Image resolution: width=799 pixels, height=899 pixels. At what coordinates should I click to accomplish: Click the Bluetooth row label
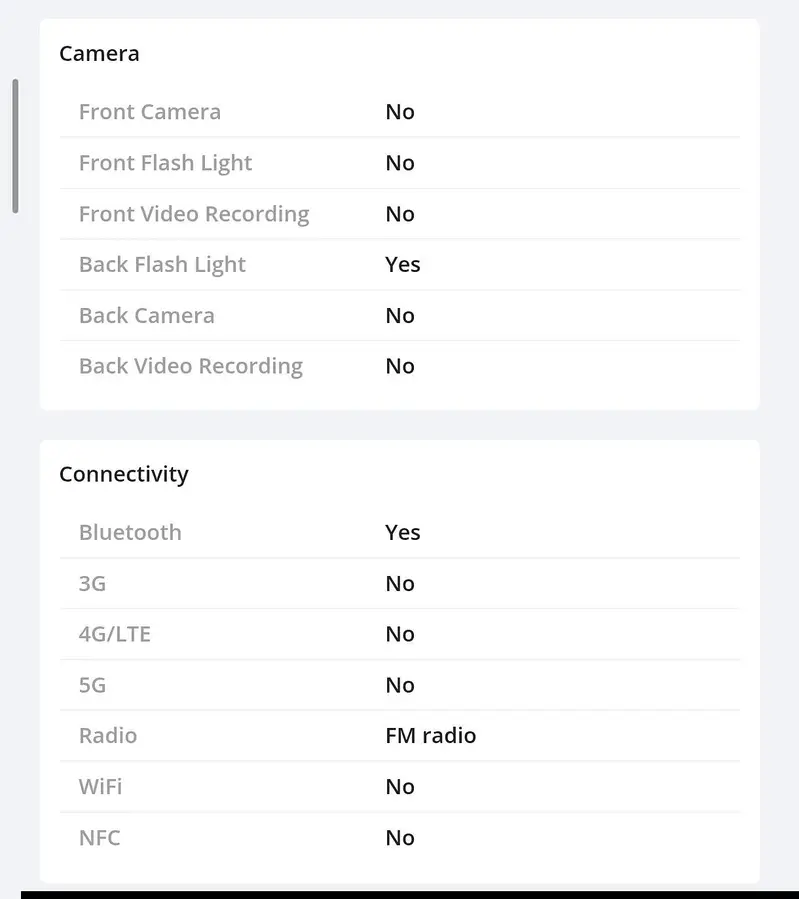click(x=130, y=533)
